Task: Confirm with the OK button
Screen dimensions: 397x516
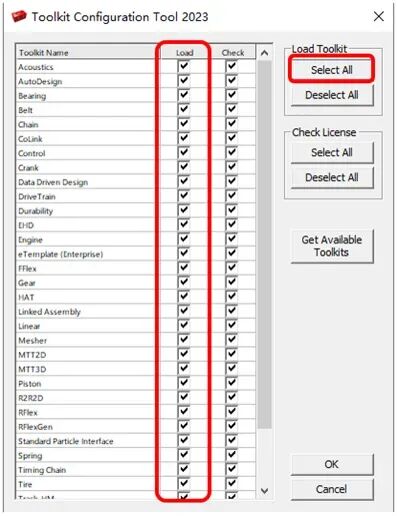Action: click(x=332, y=464)
